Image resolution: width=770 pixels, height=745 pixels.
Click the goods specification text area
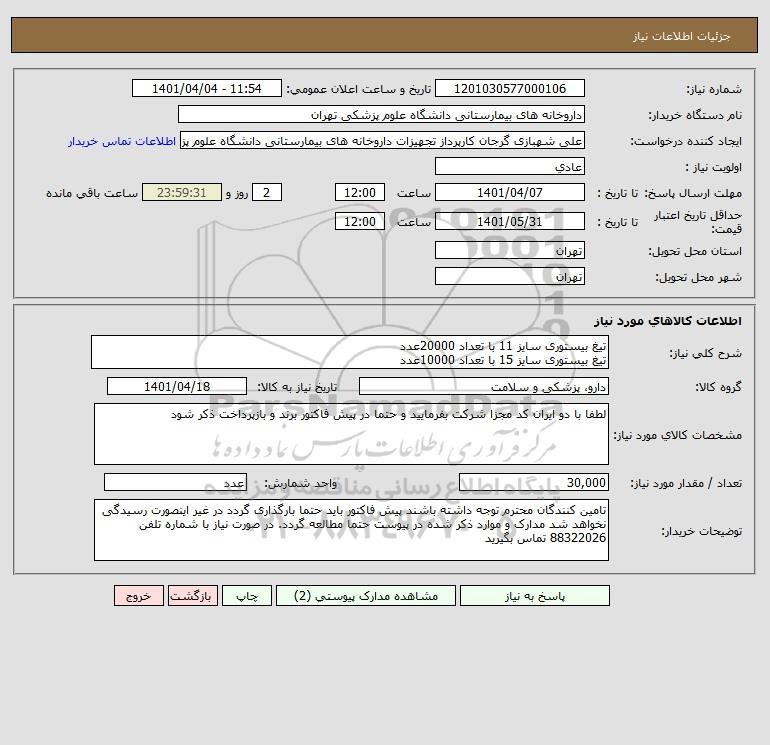pyautogui.click(x=351, y=434)
